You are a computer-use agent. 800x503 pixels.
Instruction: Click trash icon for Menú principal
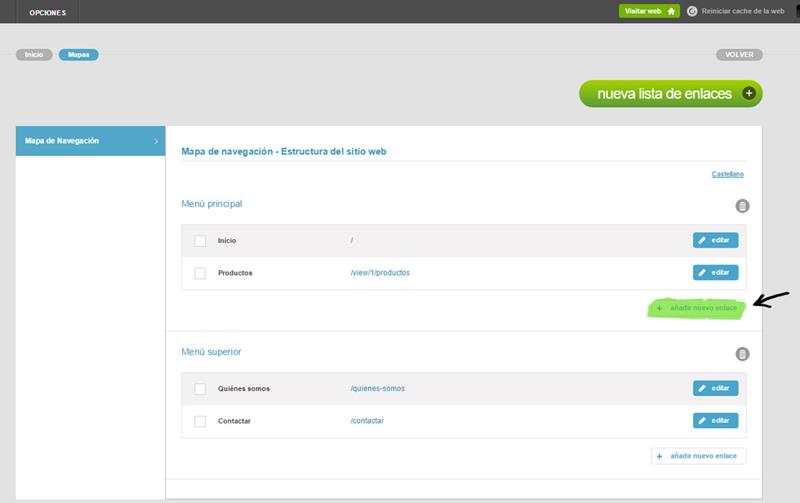click(x=742, y=206)
